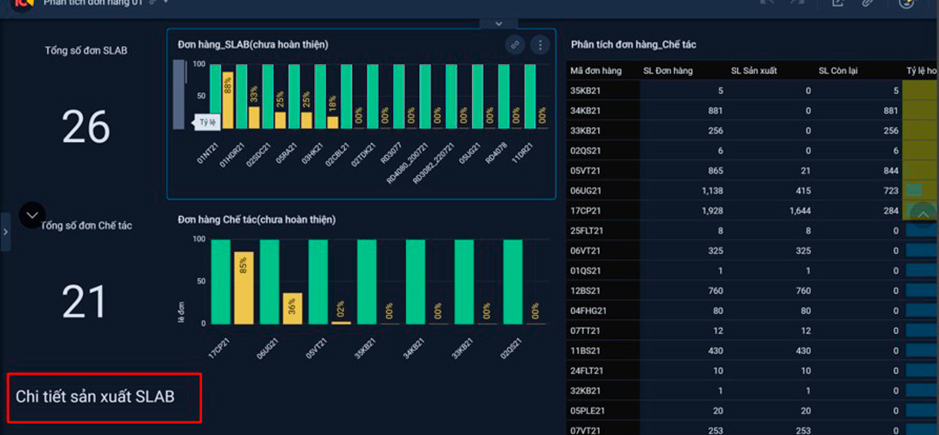Click the 415 production quantity cell
Screen dimensions: 939x435
(804, 191)
